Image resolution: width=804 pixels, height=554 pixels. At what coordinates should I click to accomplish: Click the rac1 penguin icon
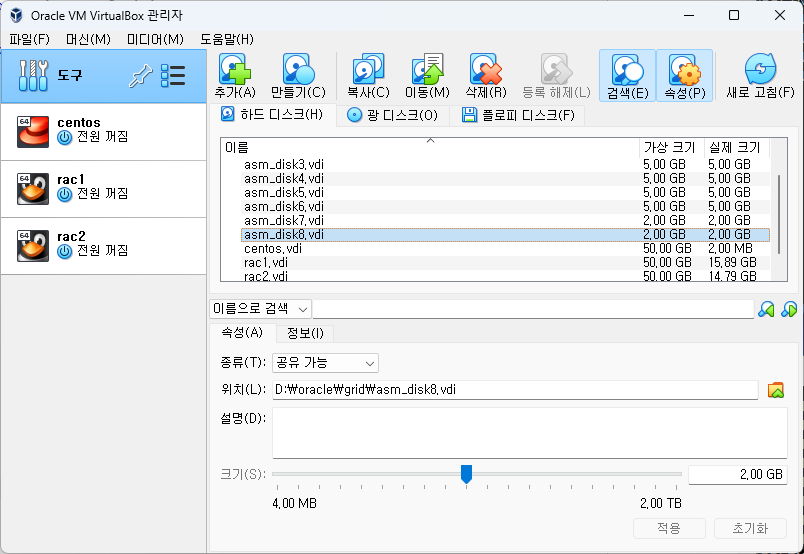(x=33, y=189)
